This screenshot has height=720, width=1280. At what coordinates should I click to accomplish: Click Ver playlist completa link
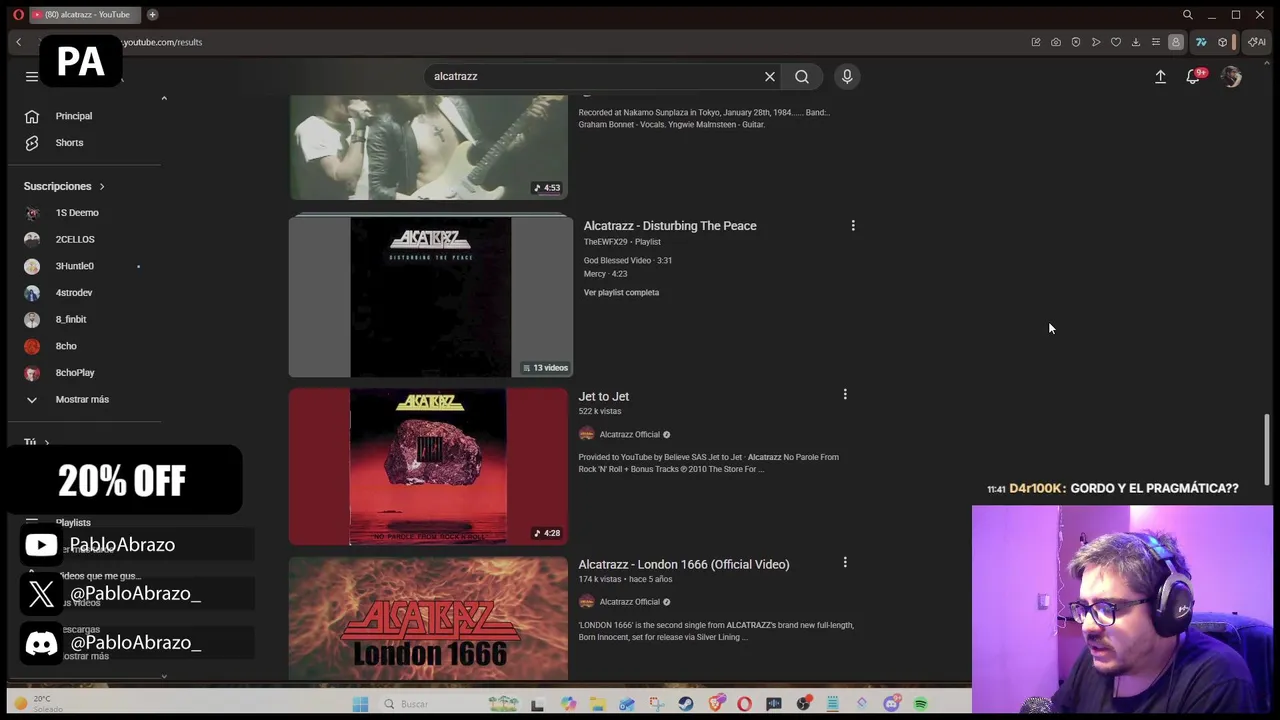(x=621, y=293)
